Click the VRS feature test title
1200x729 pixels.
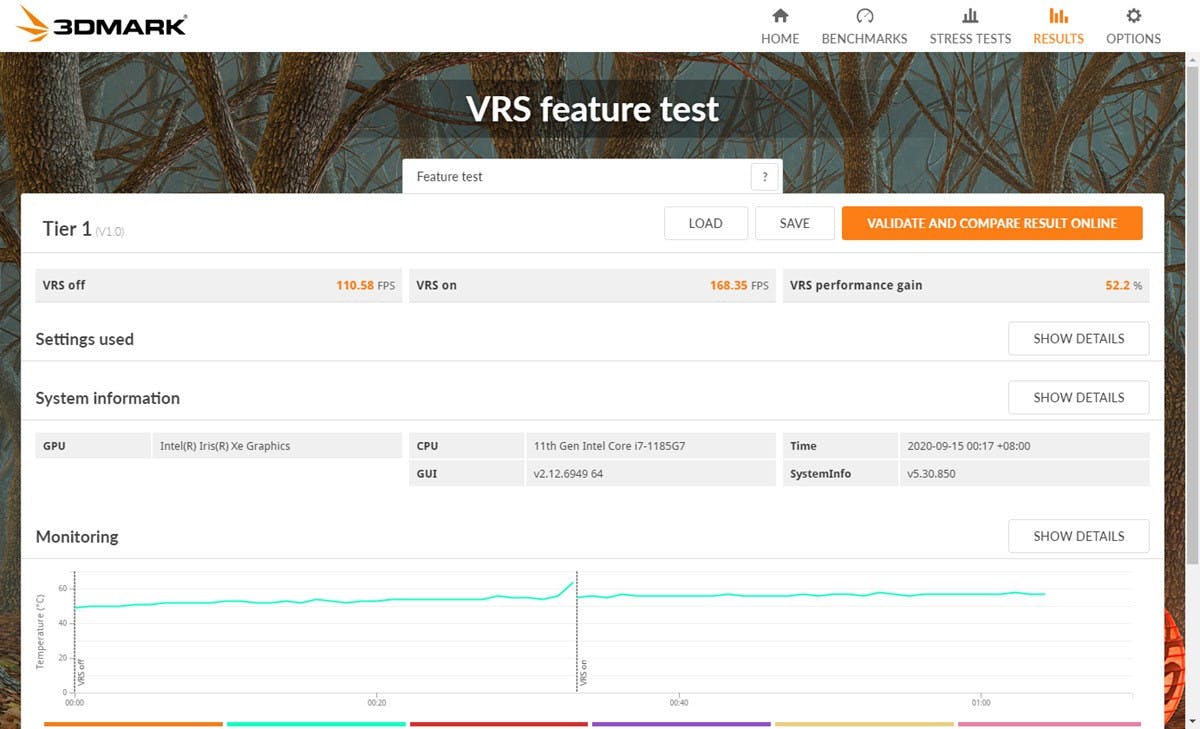[593, 108]
